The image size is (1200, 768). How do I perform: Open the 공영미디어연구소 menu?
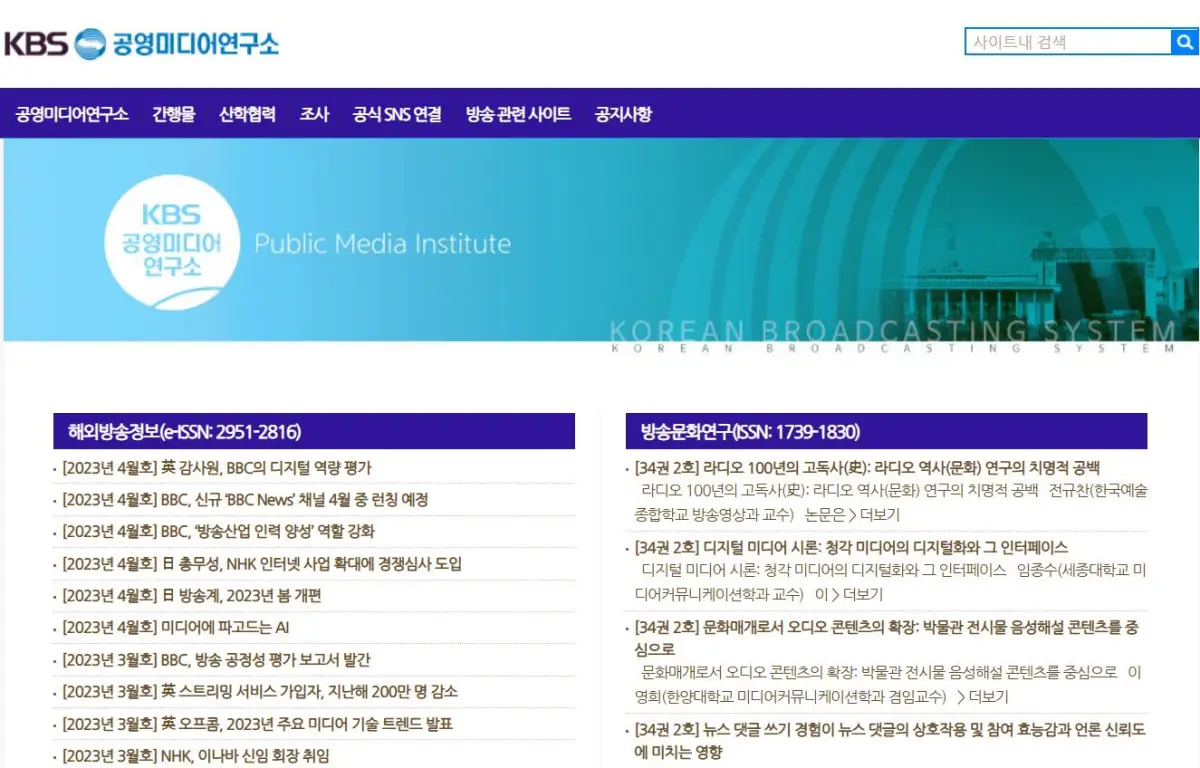coord(71,114)
